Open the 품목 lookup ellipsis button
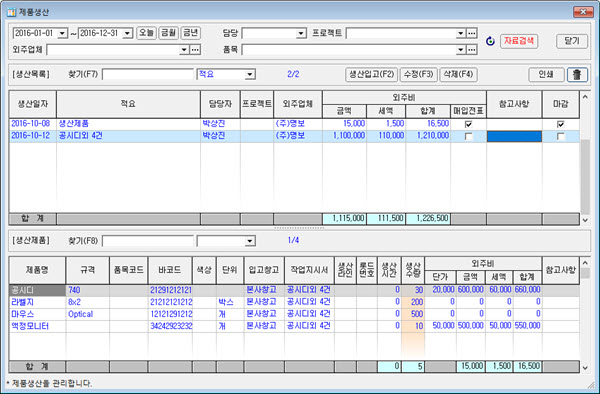Viewport: 600px width, 394px height. point(472,50)
